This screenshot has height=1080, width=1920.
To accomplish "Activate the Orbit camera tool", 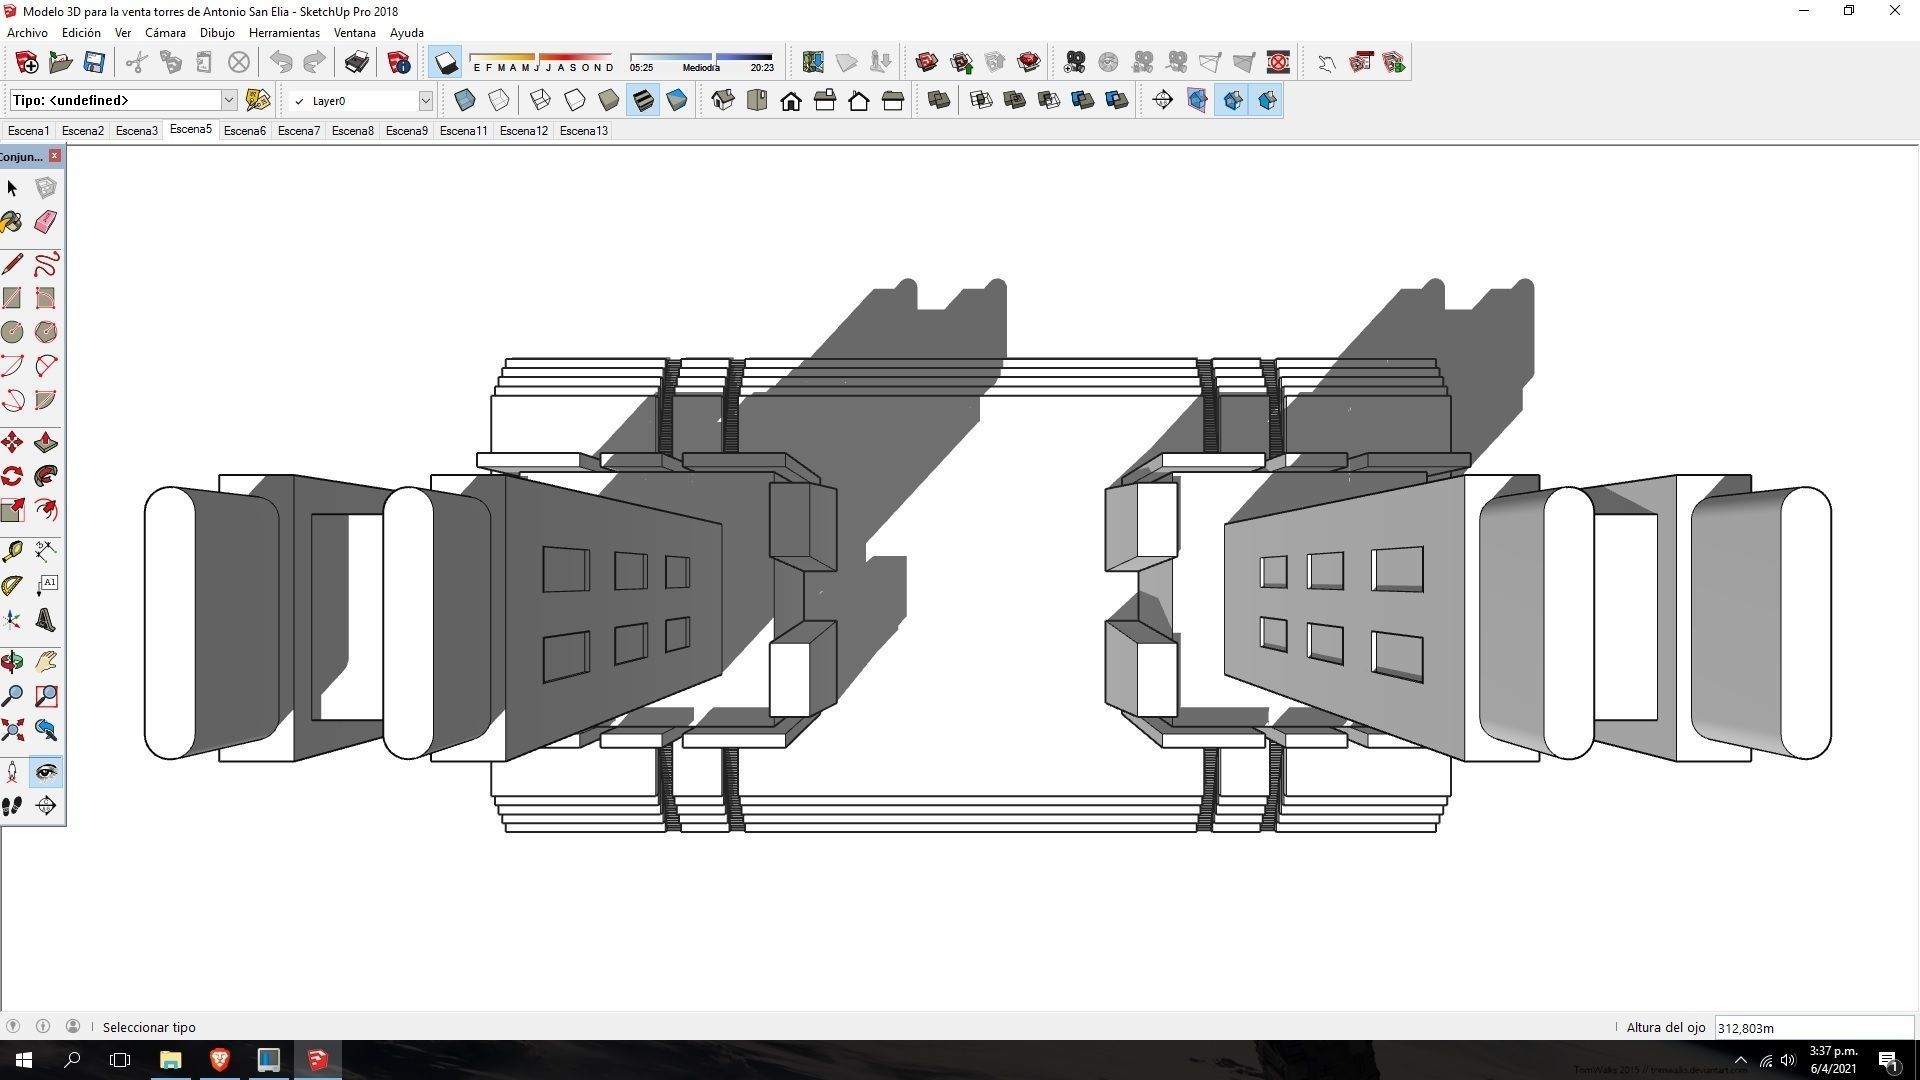I will 12,662.
